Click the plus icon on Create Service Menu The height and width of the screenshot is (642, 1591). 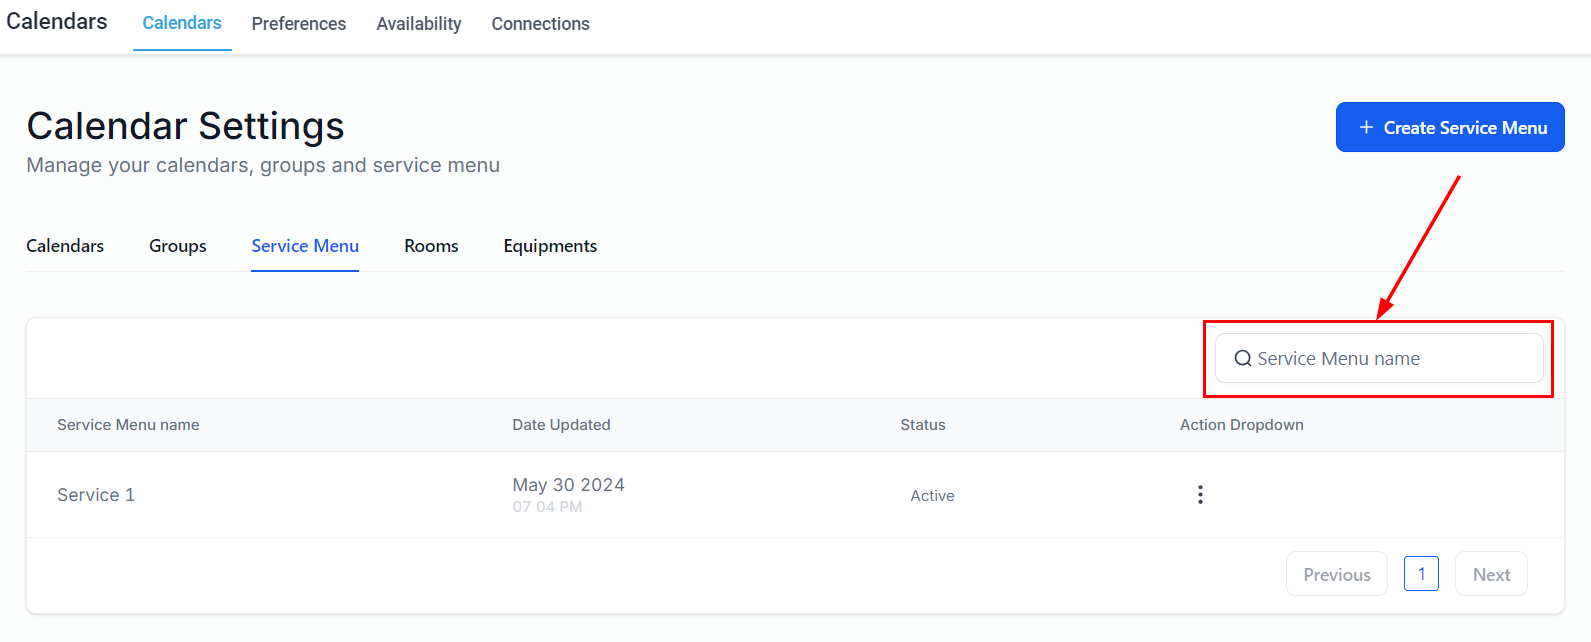coord(1366,128)
